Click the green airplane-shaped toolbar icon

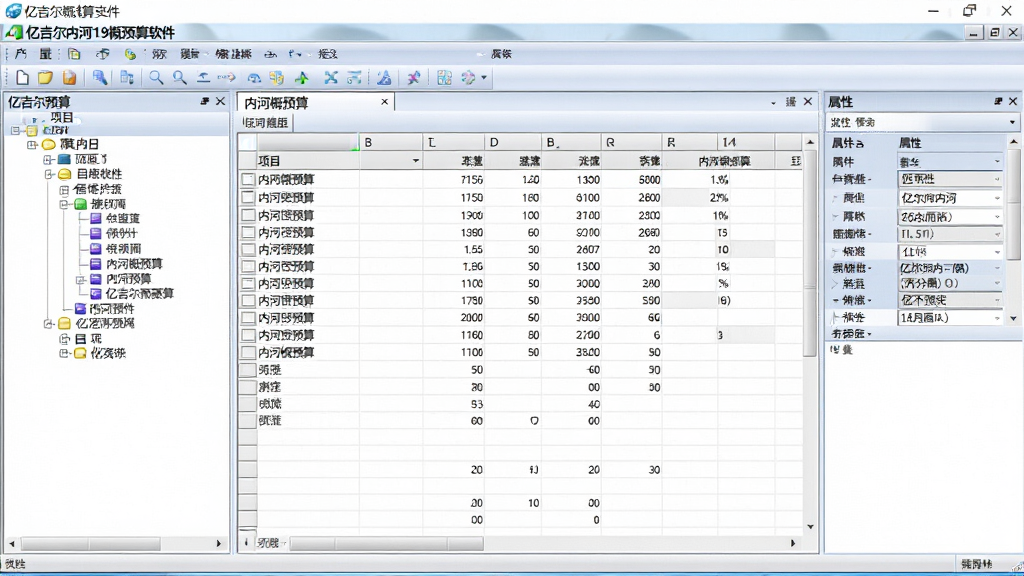coord(302,78)
